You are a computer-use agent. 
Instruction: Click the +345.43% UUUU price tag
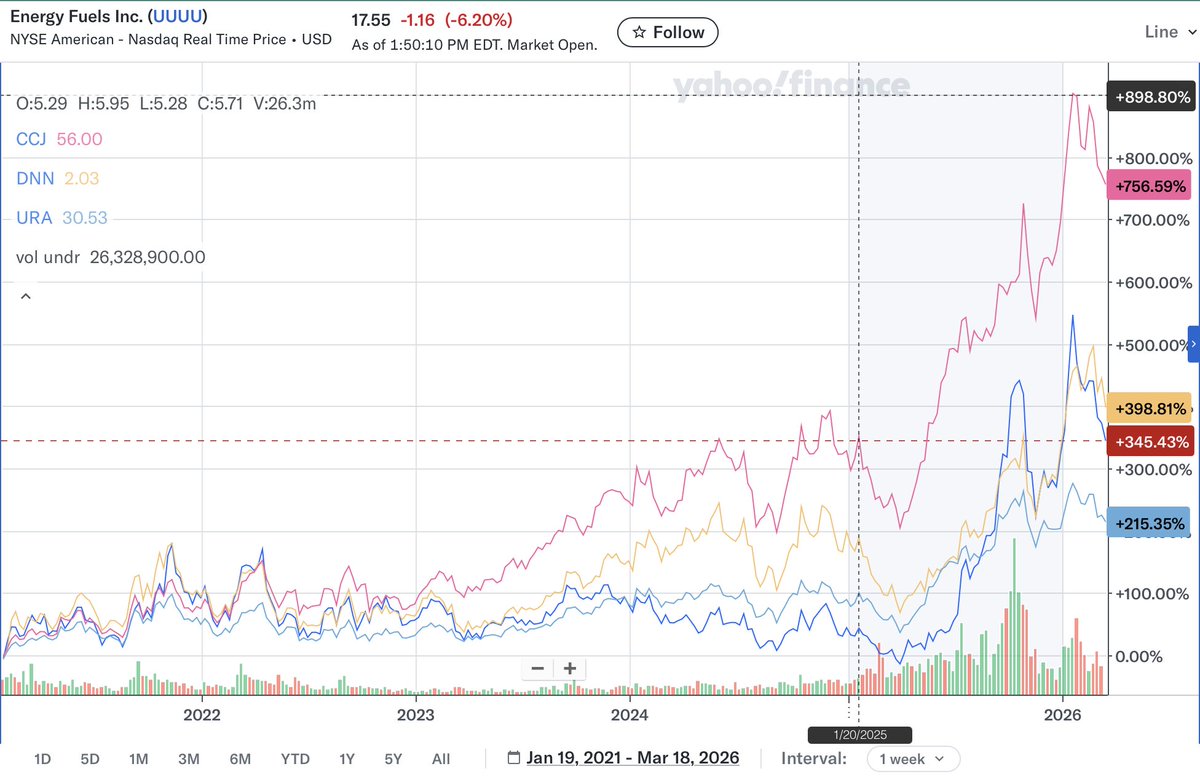(x=1149, y=441)
